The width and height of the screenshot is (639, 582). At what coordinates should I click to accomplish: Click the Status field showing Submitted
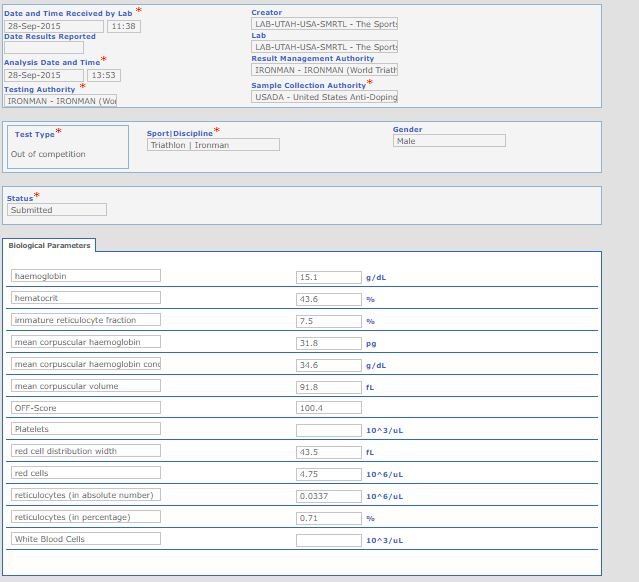tap(57, 209)
